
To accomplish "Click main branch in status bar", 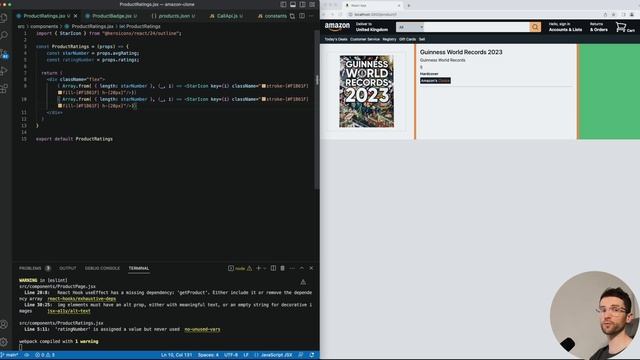I will coord(9,355).
